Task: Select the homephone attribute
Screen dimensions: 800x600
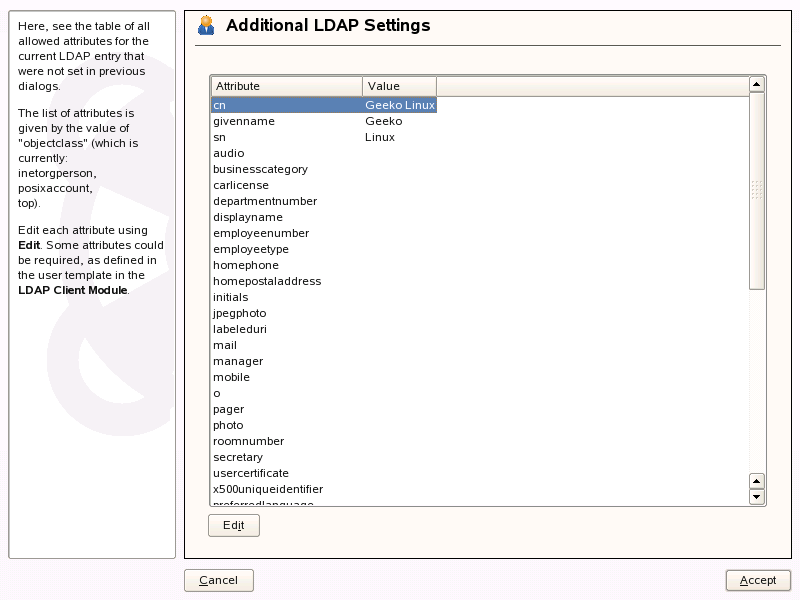Action: [x=246, y=265]
